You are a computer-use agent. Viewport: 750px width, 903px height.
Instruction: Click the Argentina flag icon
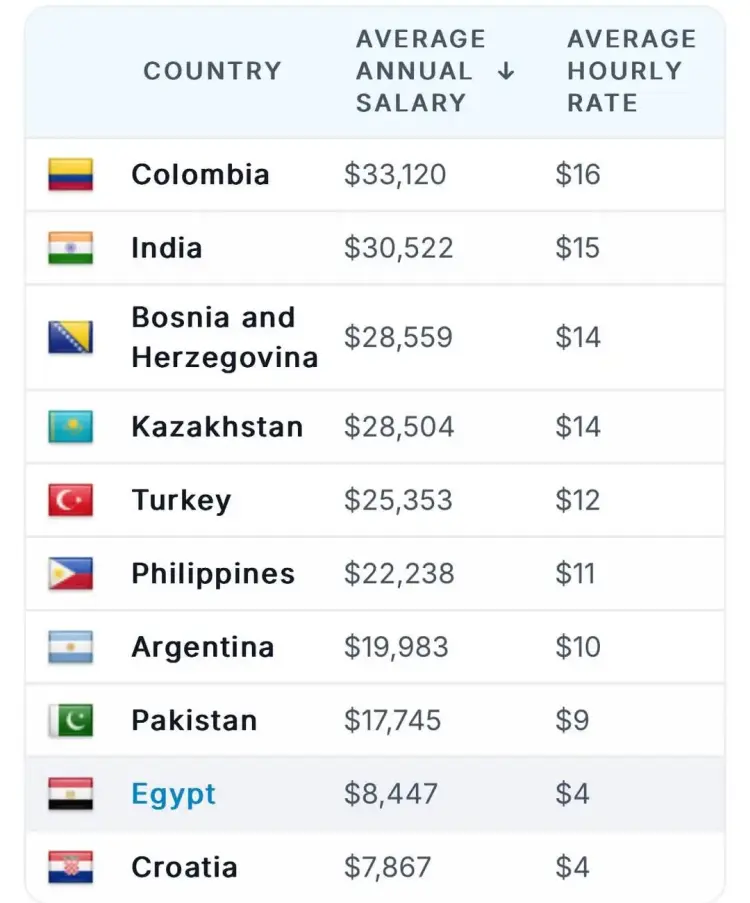pos(70,647)
